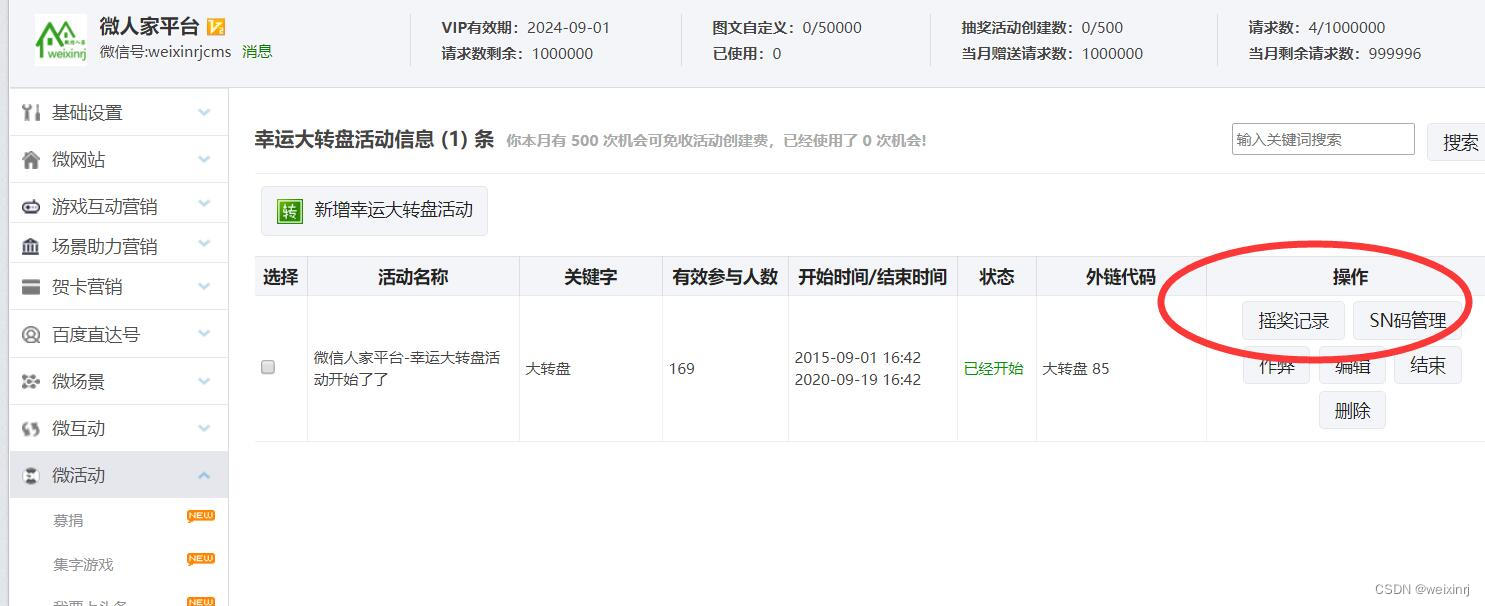This screenshot has height=606, width=1485.
Task: Click the 已经开始 status text
Action: (x=993, y=368)
